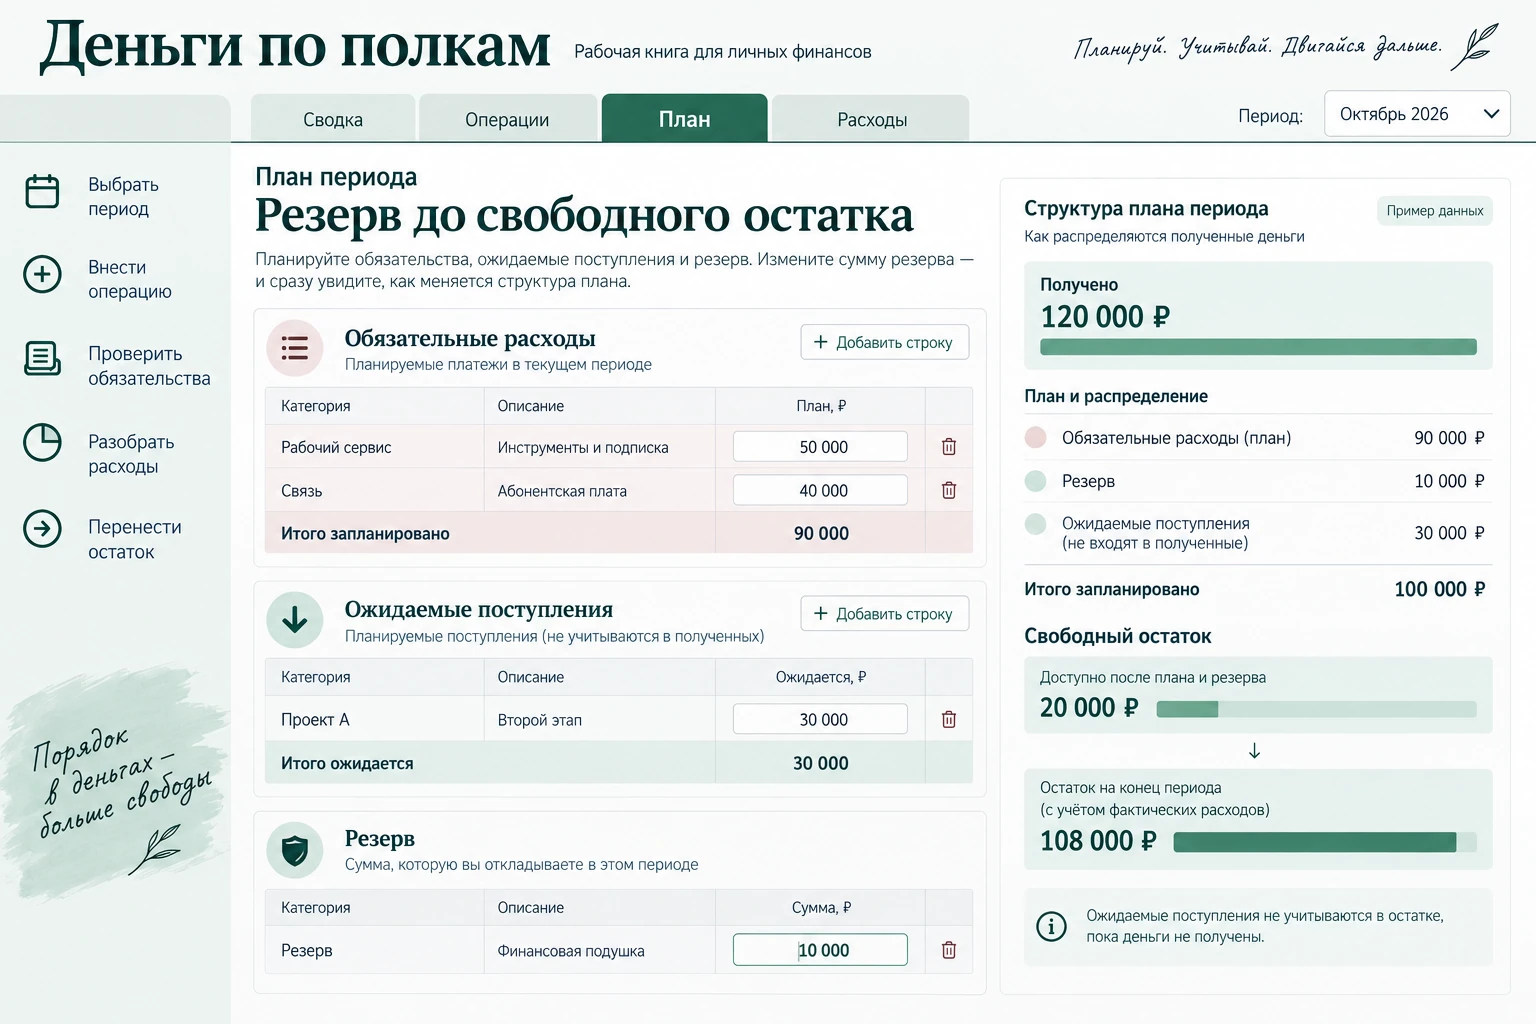Image resolution: width=1536 pixels, height=1024 pixels.
Task: Remove the Проект А row with trash icon
Action: point(949,719)
